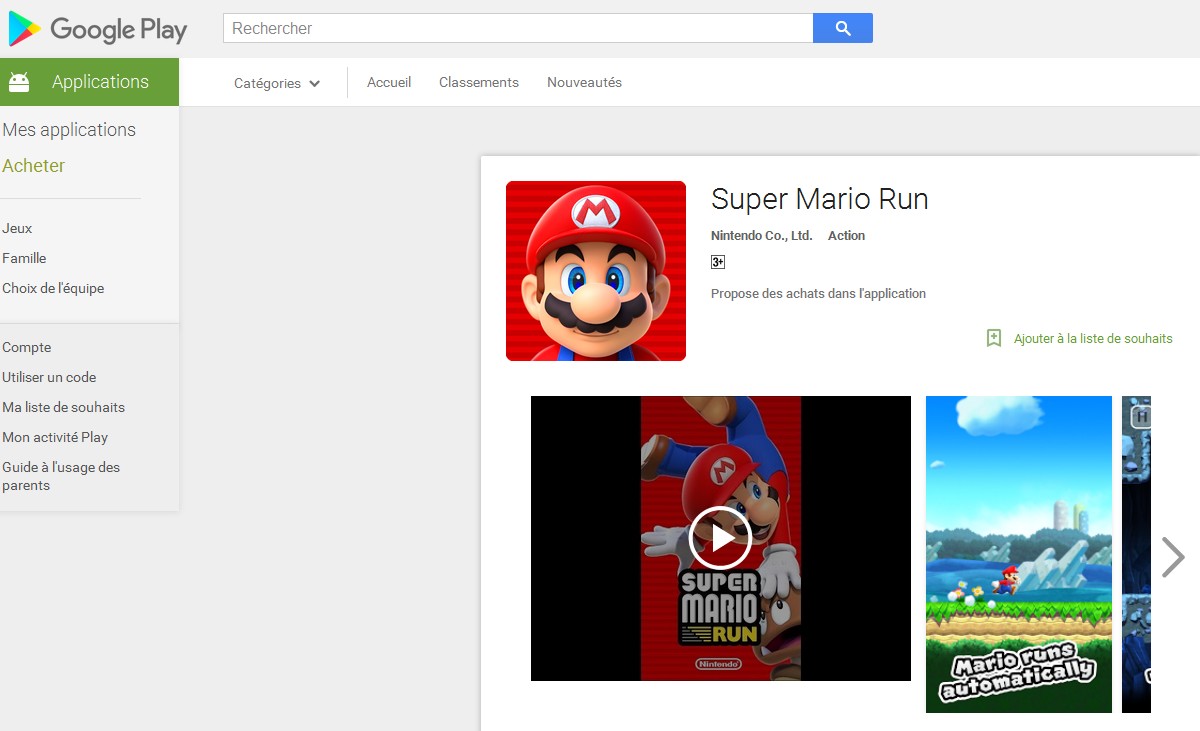Expand the categories chevron arrow
The height and width of the screenshot is (731, 1200).
coord(314,85)
